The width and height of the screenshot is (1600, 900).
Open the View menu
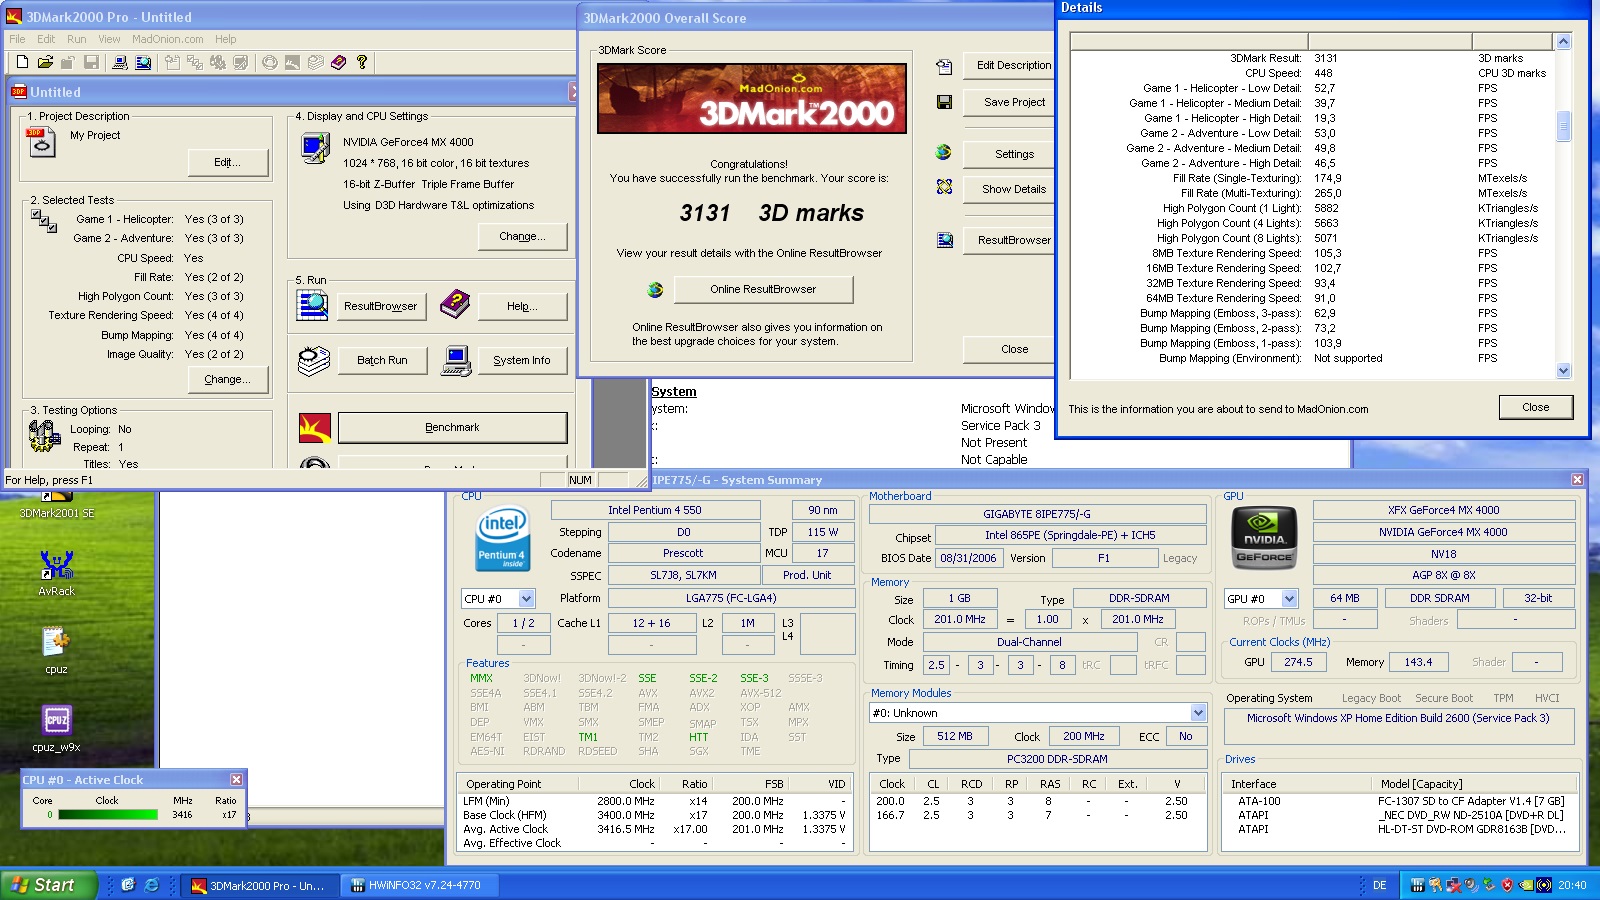pyautogui.click(x=109, y=39)
